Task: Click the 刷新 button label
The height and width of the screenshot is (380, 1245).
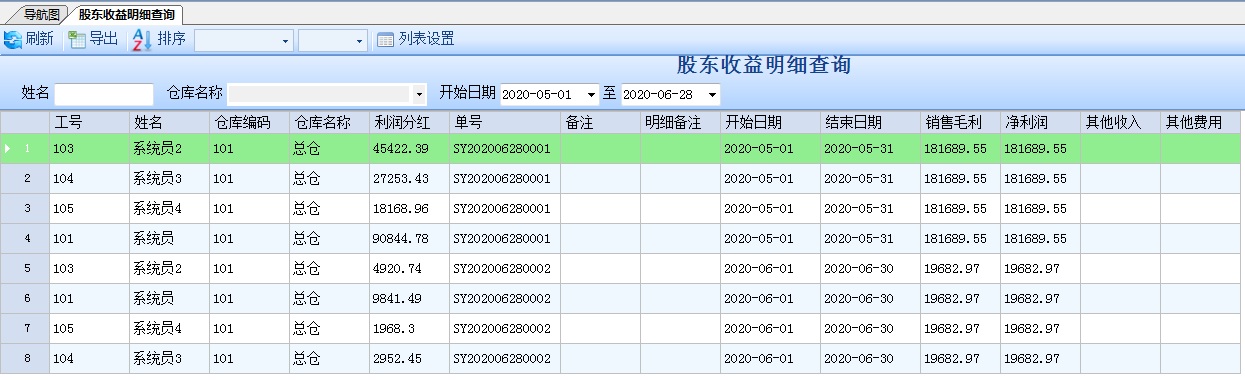Action: [40, 40]
